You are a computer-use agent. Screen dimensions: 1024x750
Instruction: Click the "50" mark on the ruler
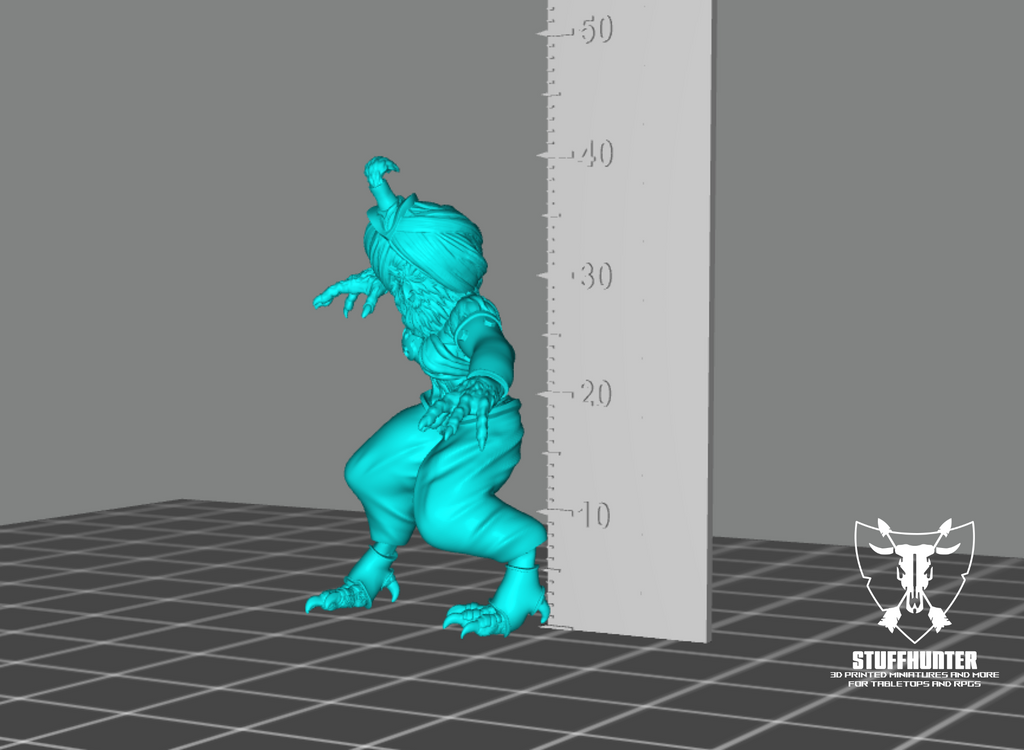pyautogui.click(x=596, y=30)
